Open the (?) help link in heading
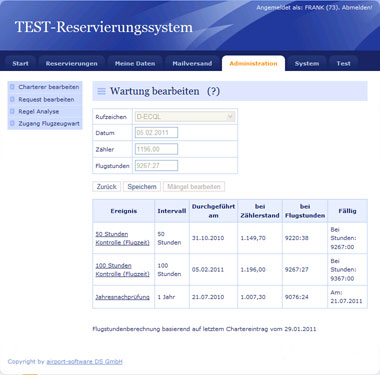 pos(213,91)
